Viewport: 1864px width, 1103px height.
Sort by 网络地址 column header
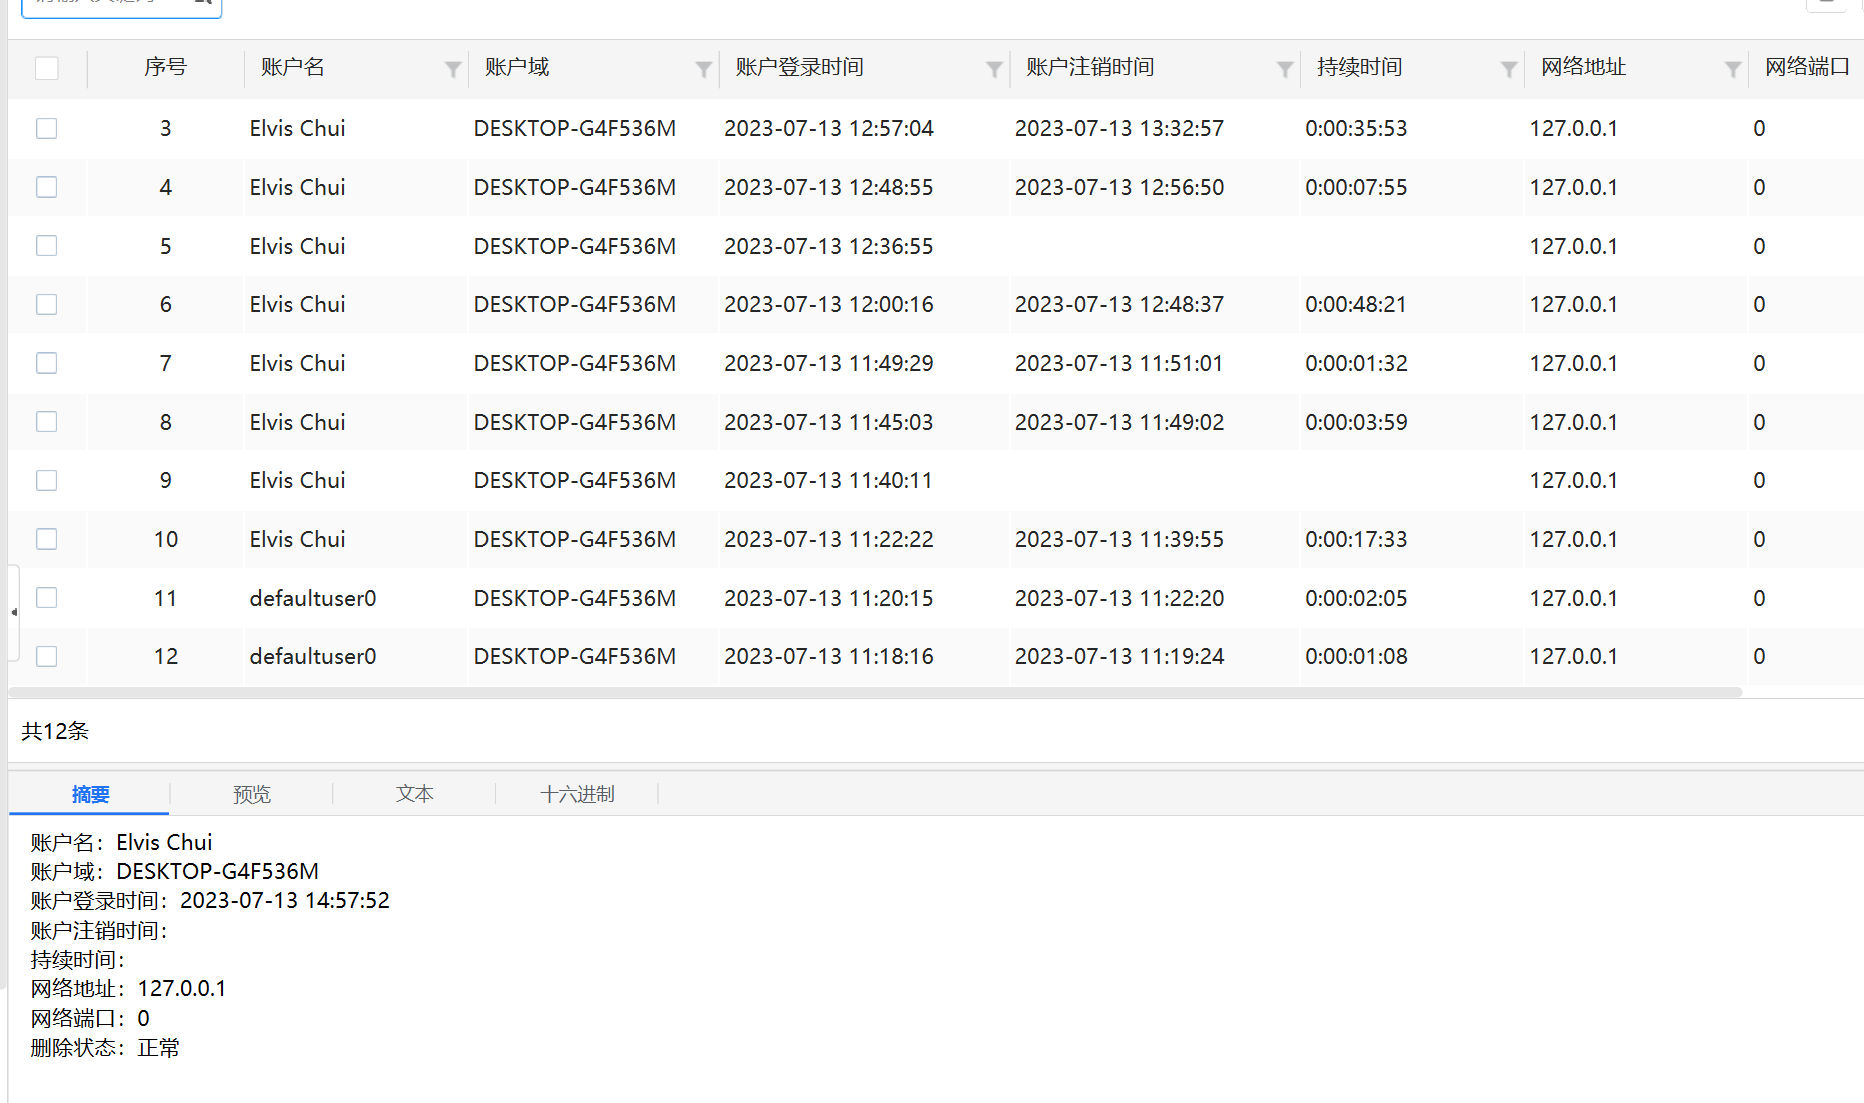pyautogui.click(x=1583, y=67)
